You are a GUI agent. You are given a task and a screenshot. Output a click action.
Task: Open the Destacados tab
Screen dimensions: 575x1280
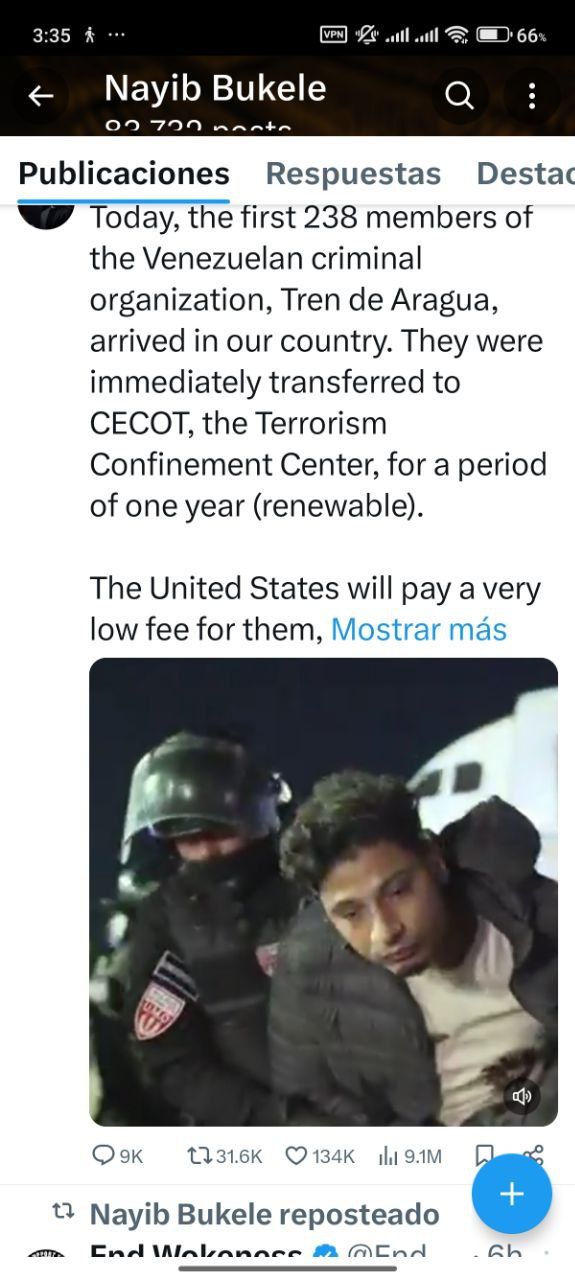(526, 174)
